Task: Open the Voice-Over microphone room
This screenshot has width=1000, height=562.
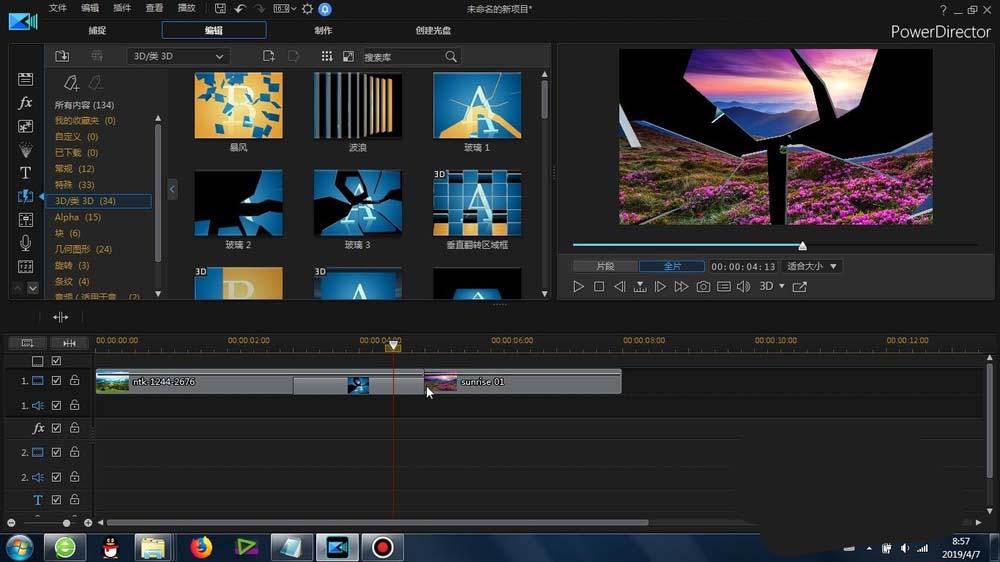Action: 26,243
